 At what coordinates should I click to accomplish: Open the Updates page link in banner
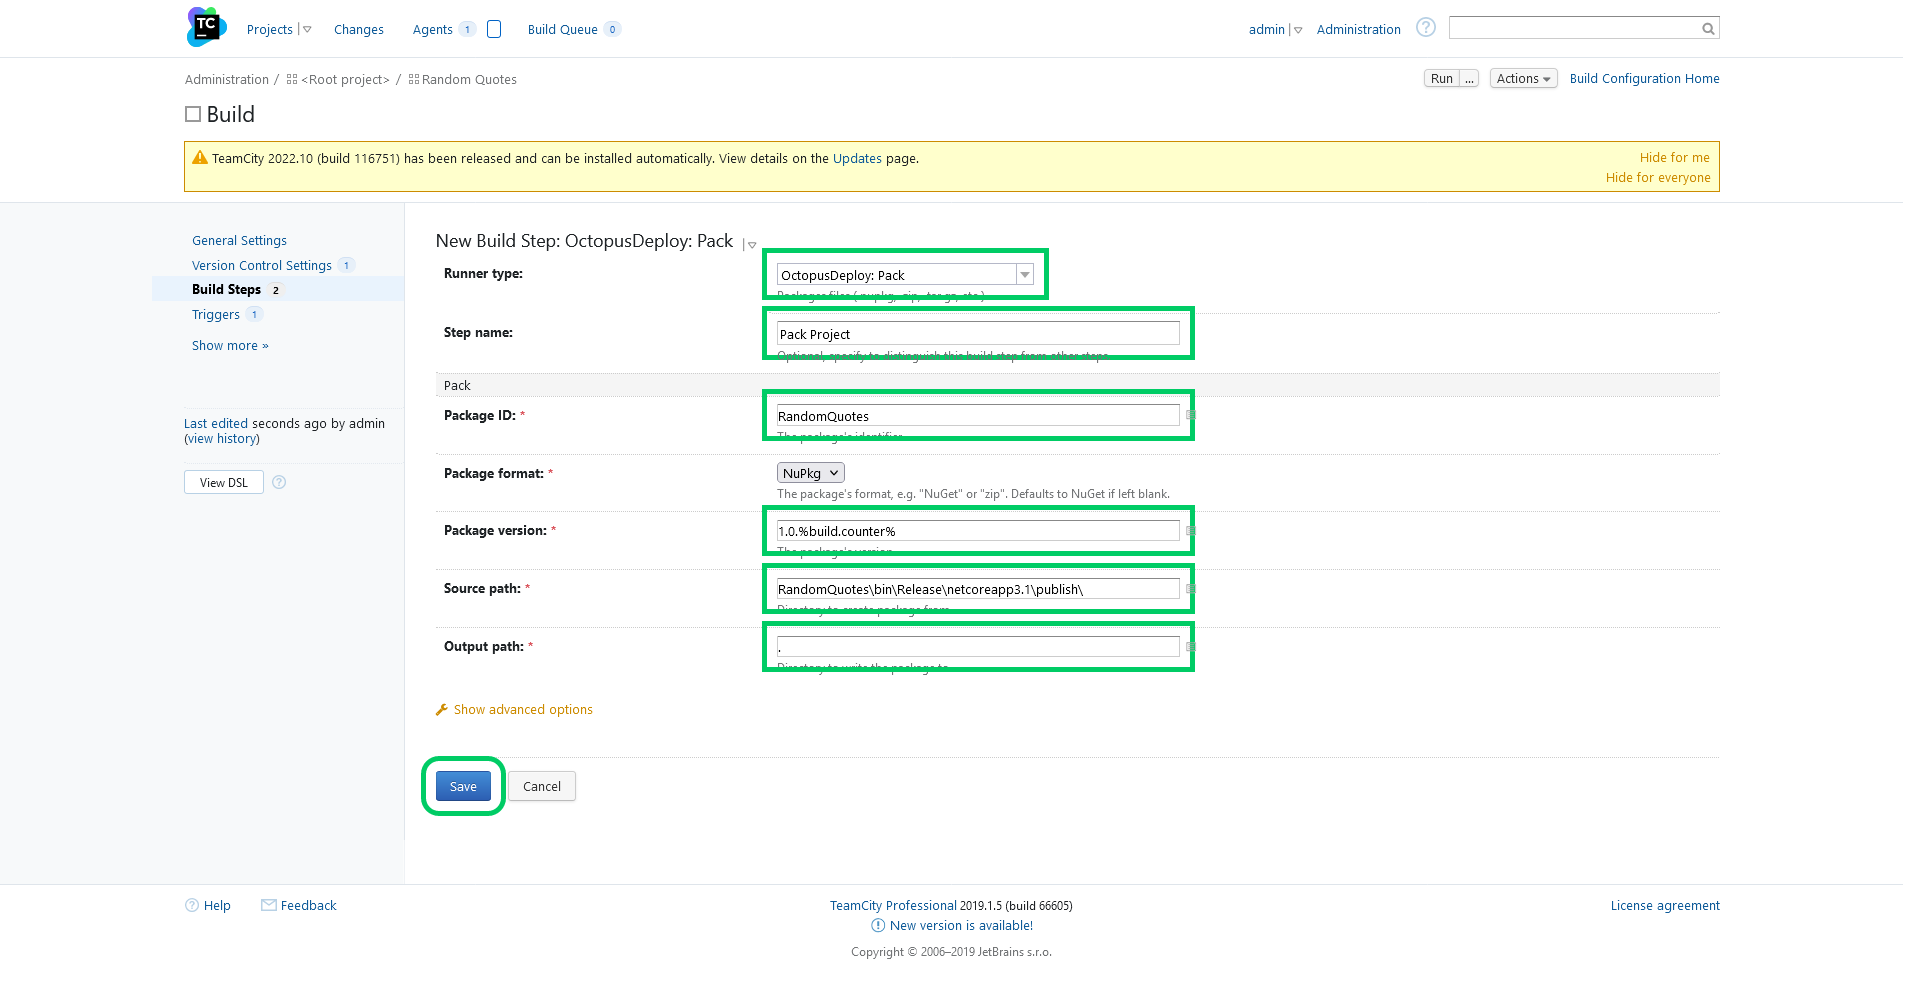857,158
